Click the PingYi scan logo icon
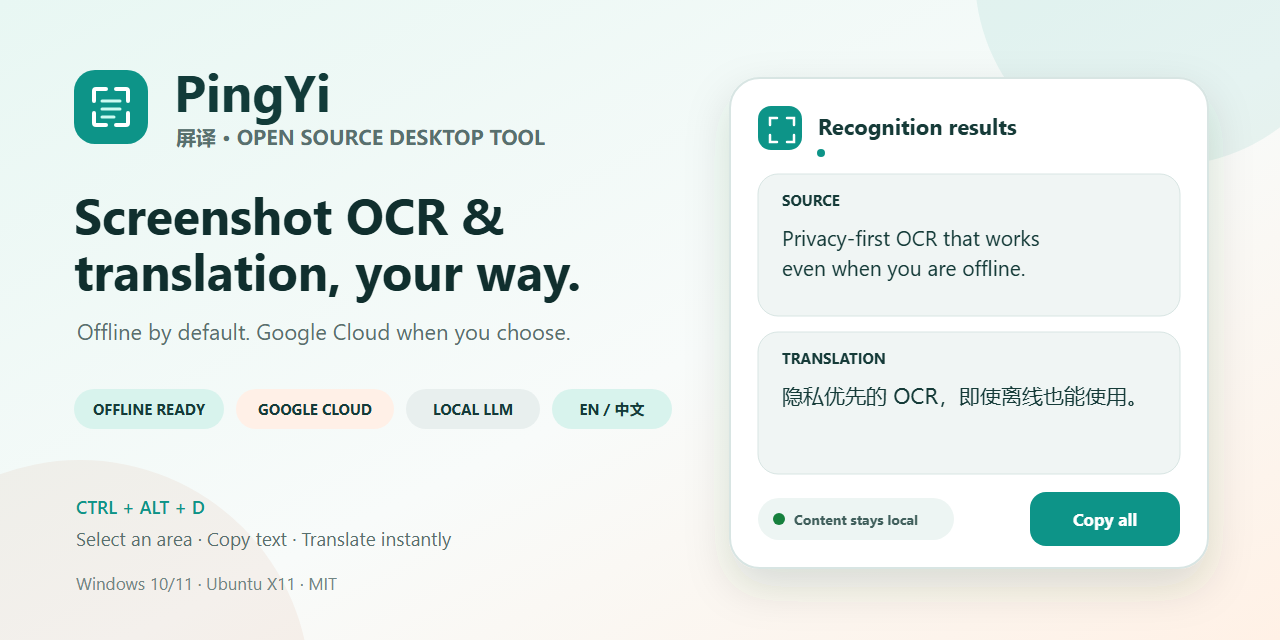This screenshot has height=640, width=1280. click(111, 107)
